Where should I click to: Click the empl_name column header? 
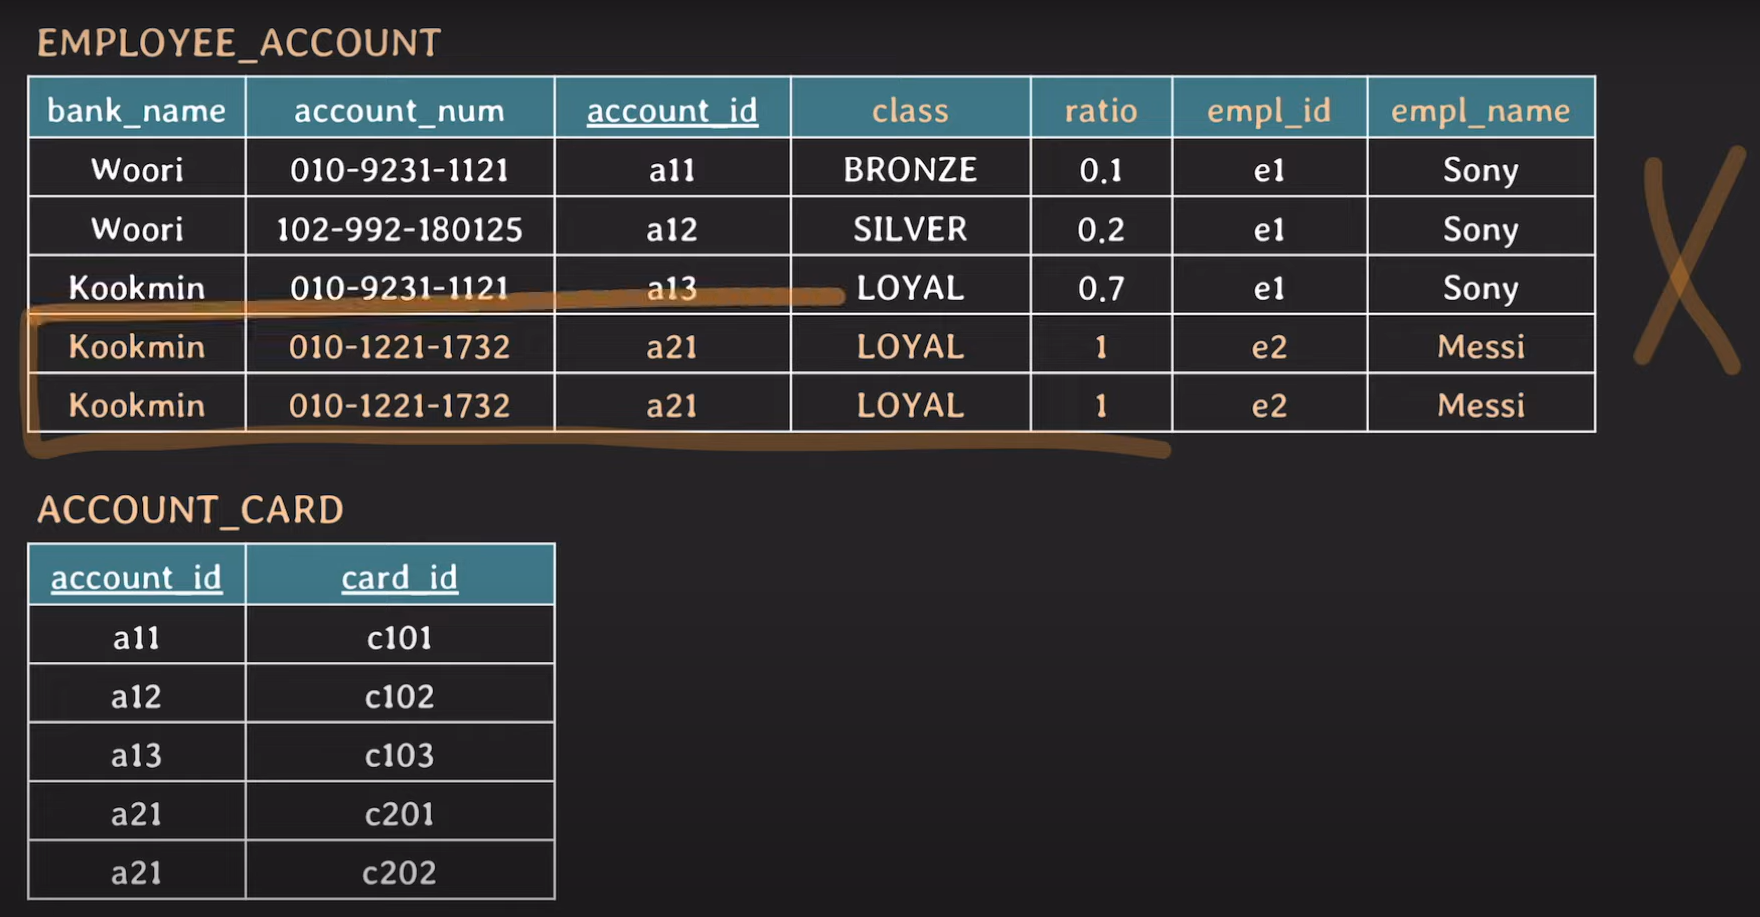pyautogui.click(x=1481, y=109)
